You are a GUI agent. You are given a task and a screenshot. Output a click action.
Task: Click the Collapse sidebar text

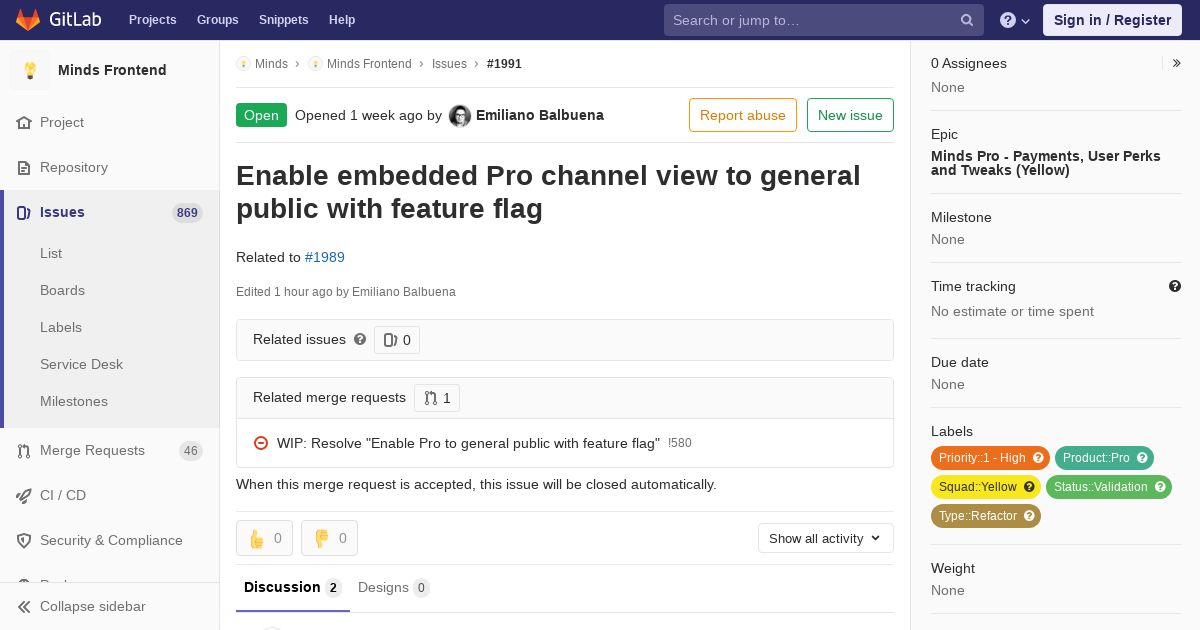[92, 606]
